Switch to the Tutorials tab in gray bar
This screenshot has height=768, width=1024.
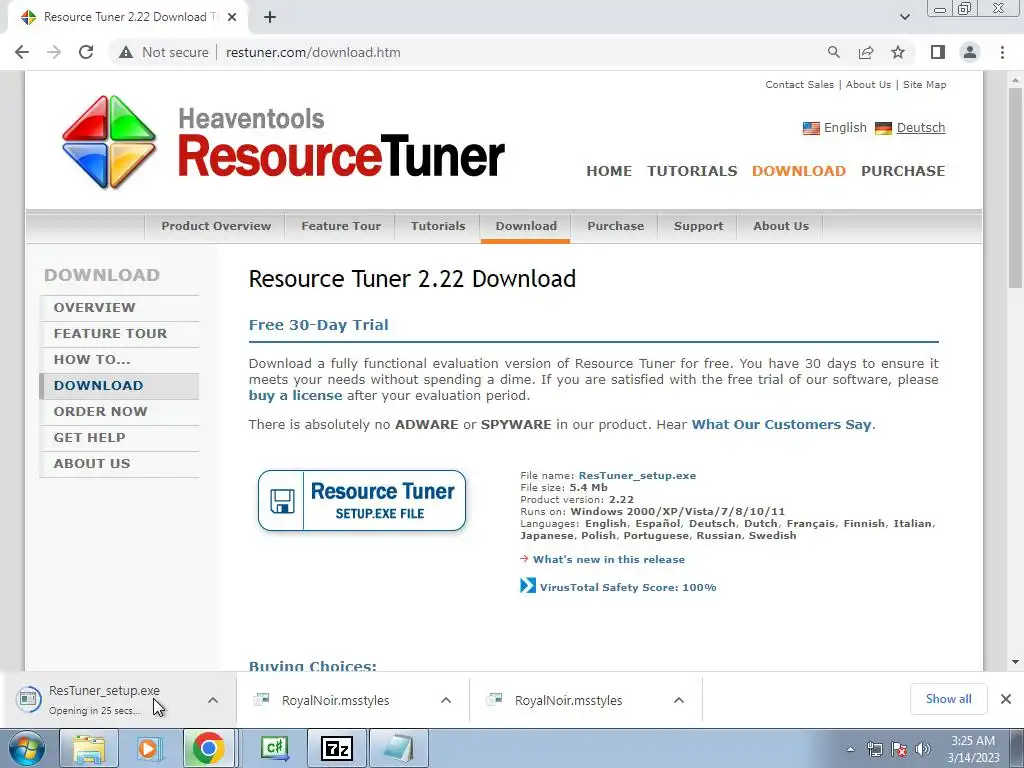coord(438,227)
